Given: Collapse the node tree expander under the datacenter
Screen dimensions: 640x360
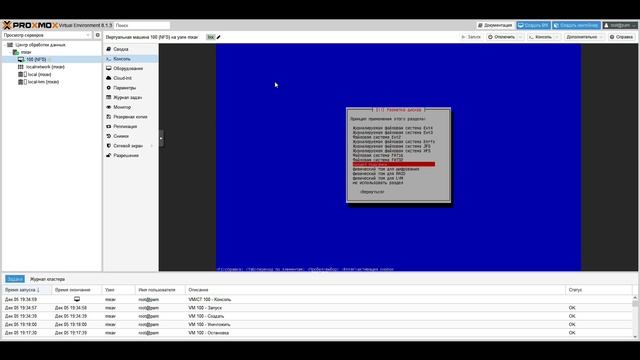Looking at the screenshot, I should coord(11,52).
